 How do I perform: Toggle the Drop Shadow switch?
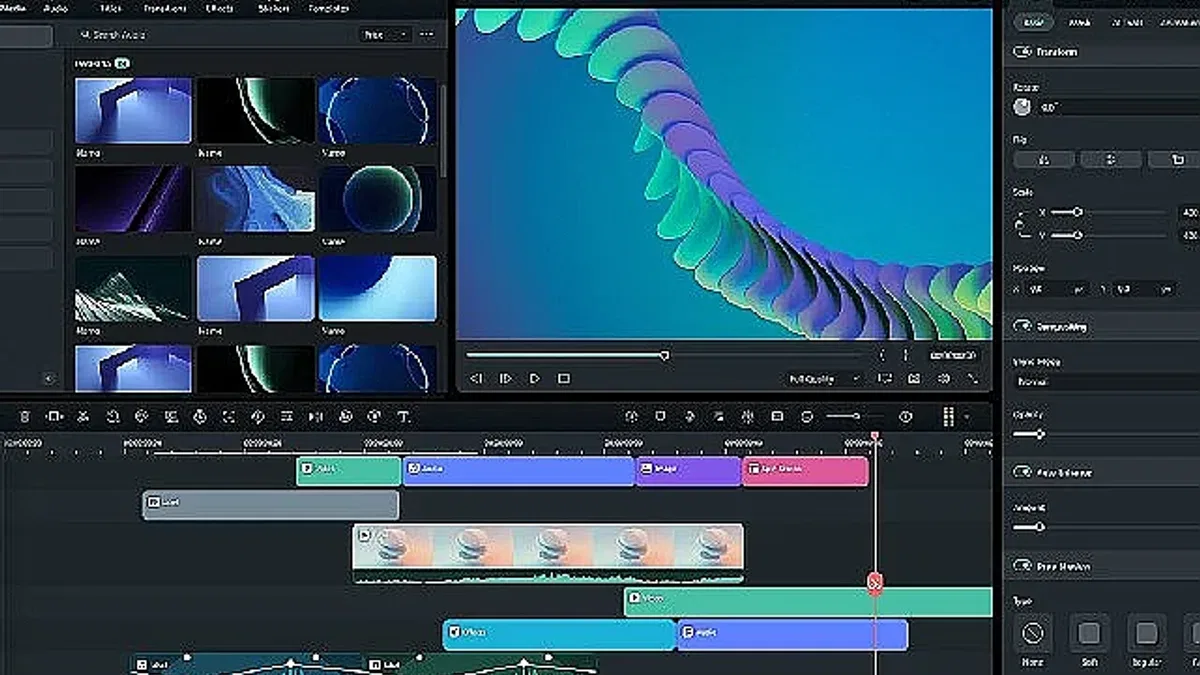point(1023,566)
